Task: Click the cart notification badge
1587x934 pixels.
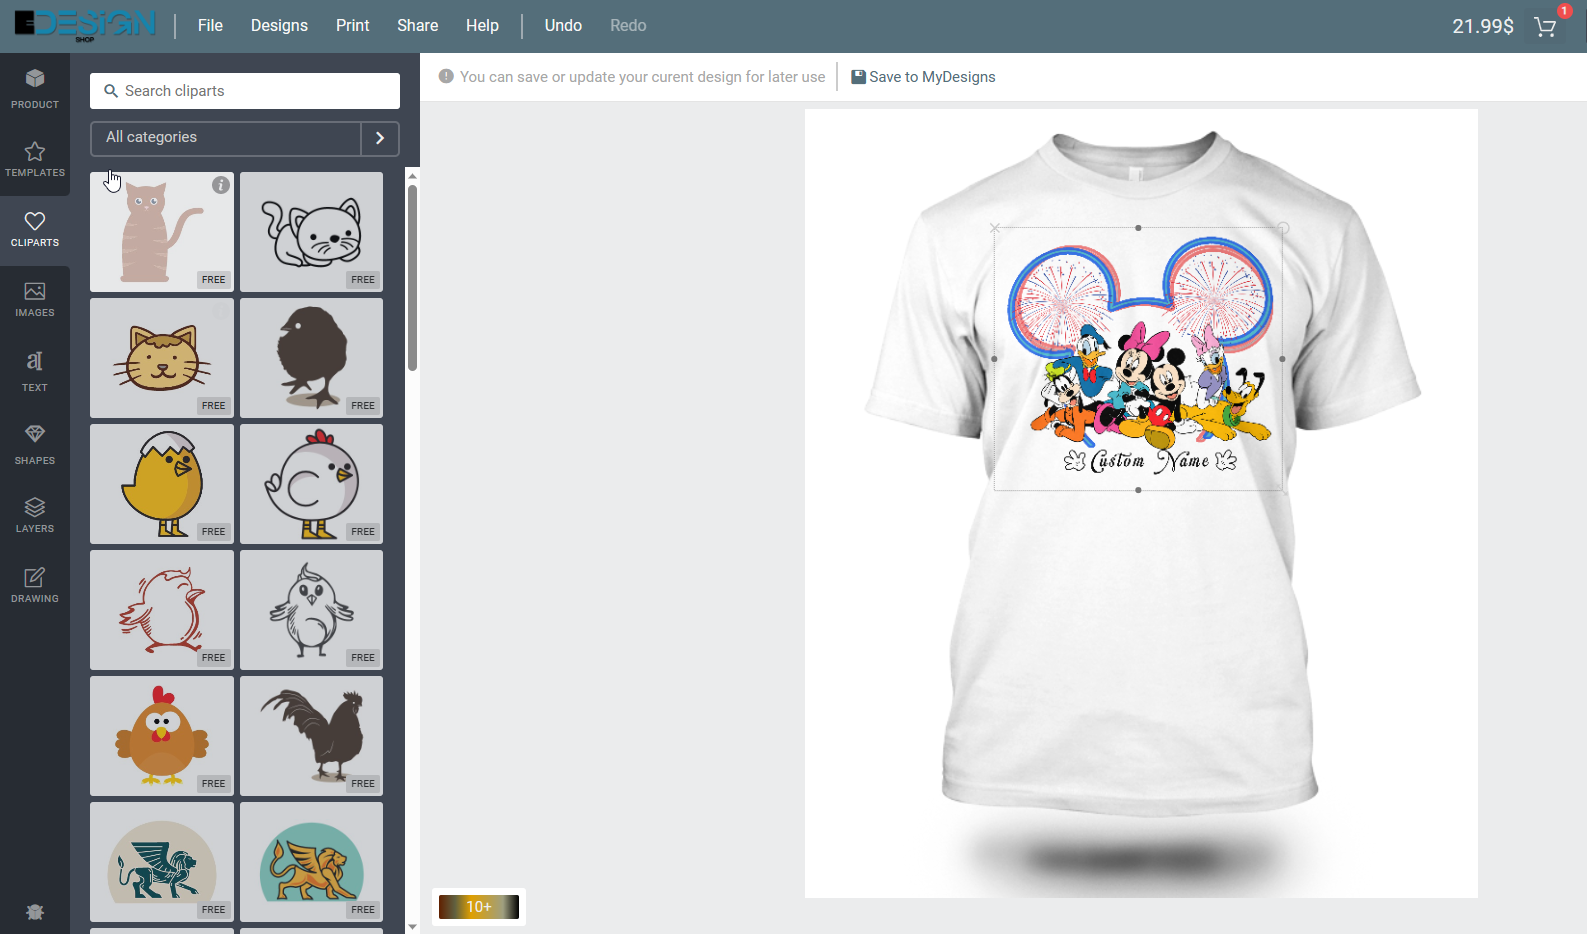Action: (x=1564, y=11)
